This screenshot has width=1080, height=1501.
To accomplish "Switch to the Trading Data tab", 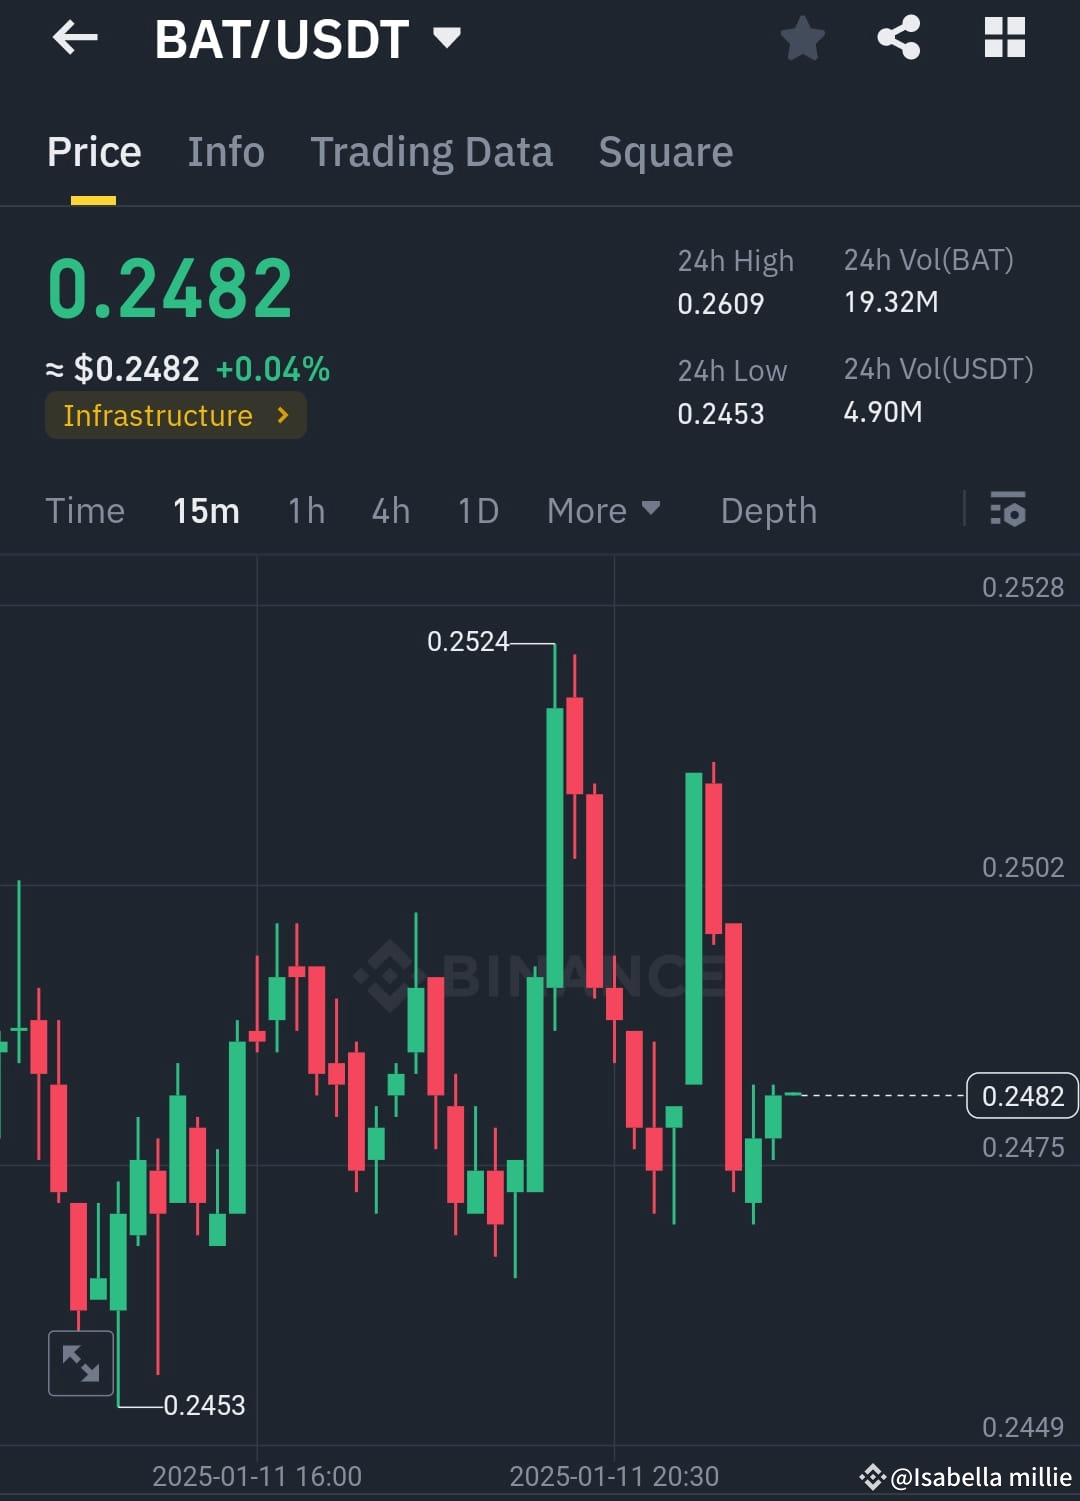I will 432,152.
